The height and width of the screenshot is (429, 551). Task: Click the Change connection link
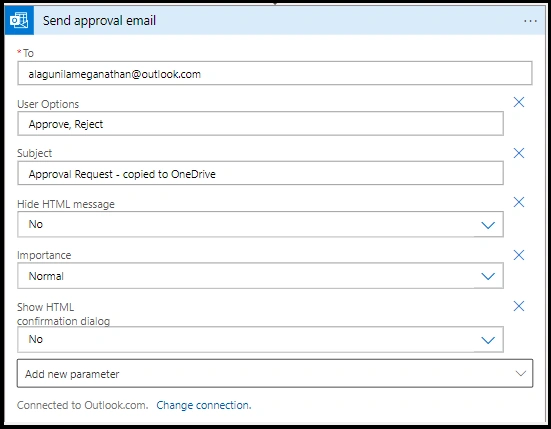coord(204,405)
